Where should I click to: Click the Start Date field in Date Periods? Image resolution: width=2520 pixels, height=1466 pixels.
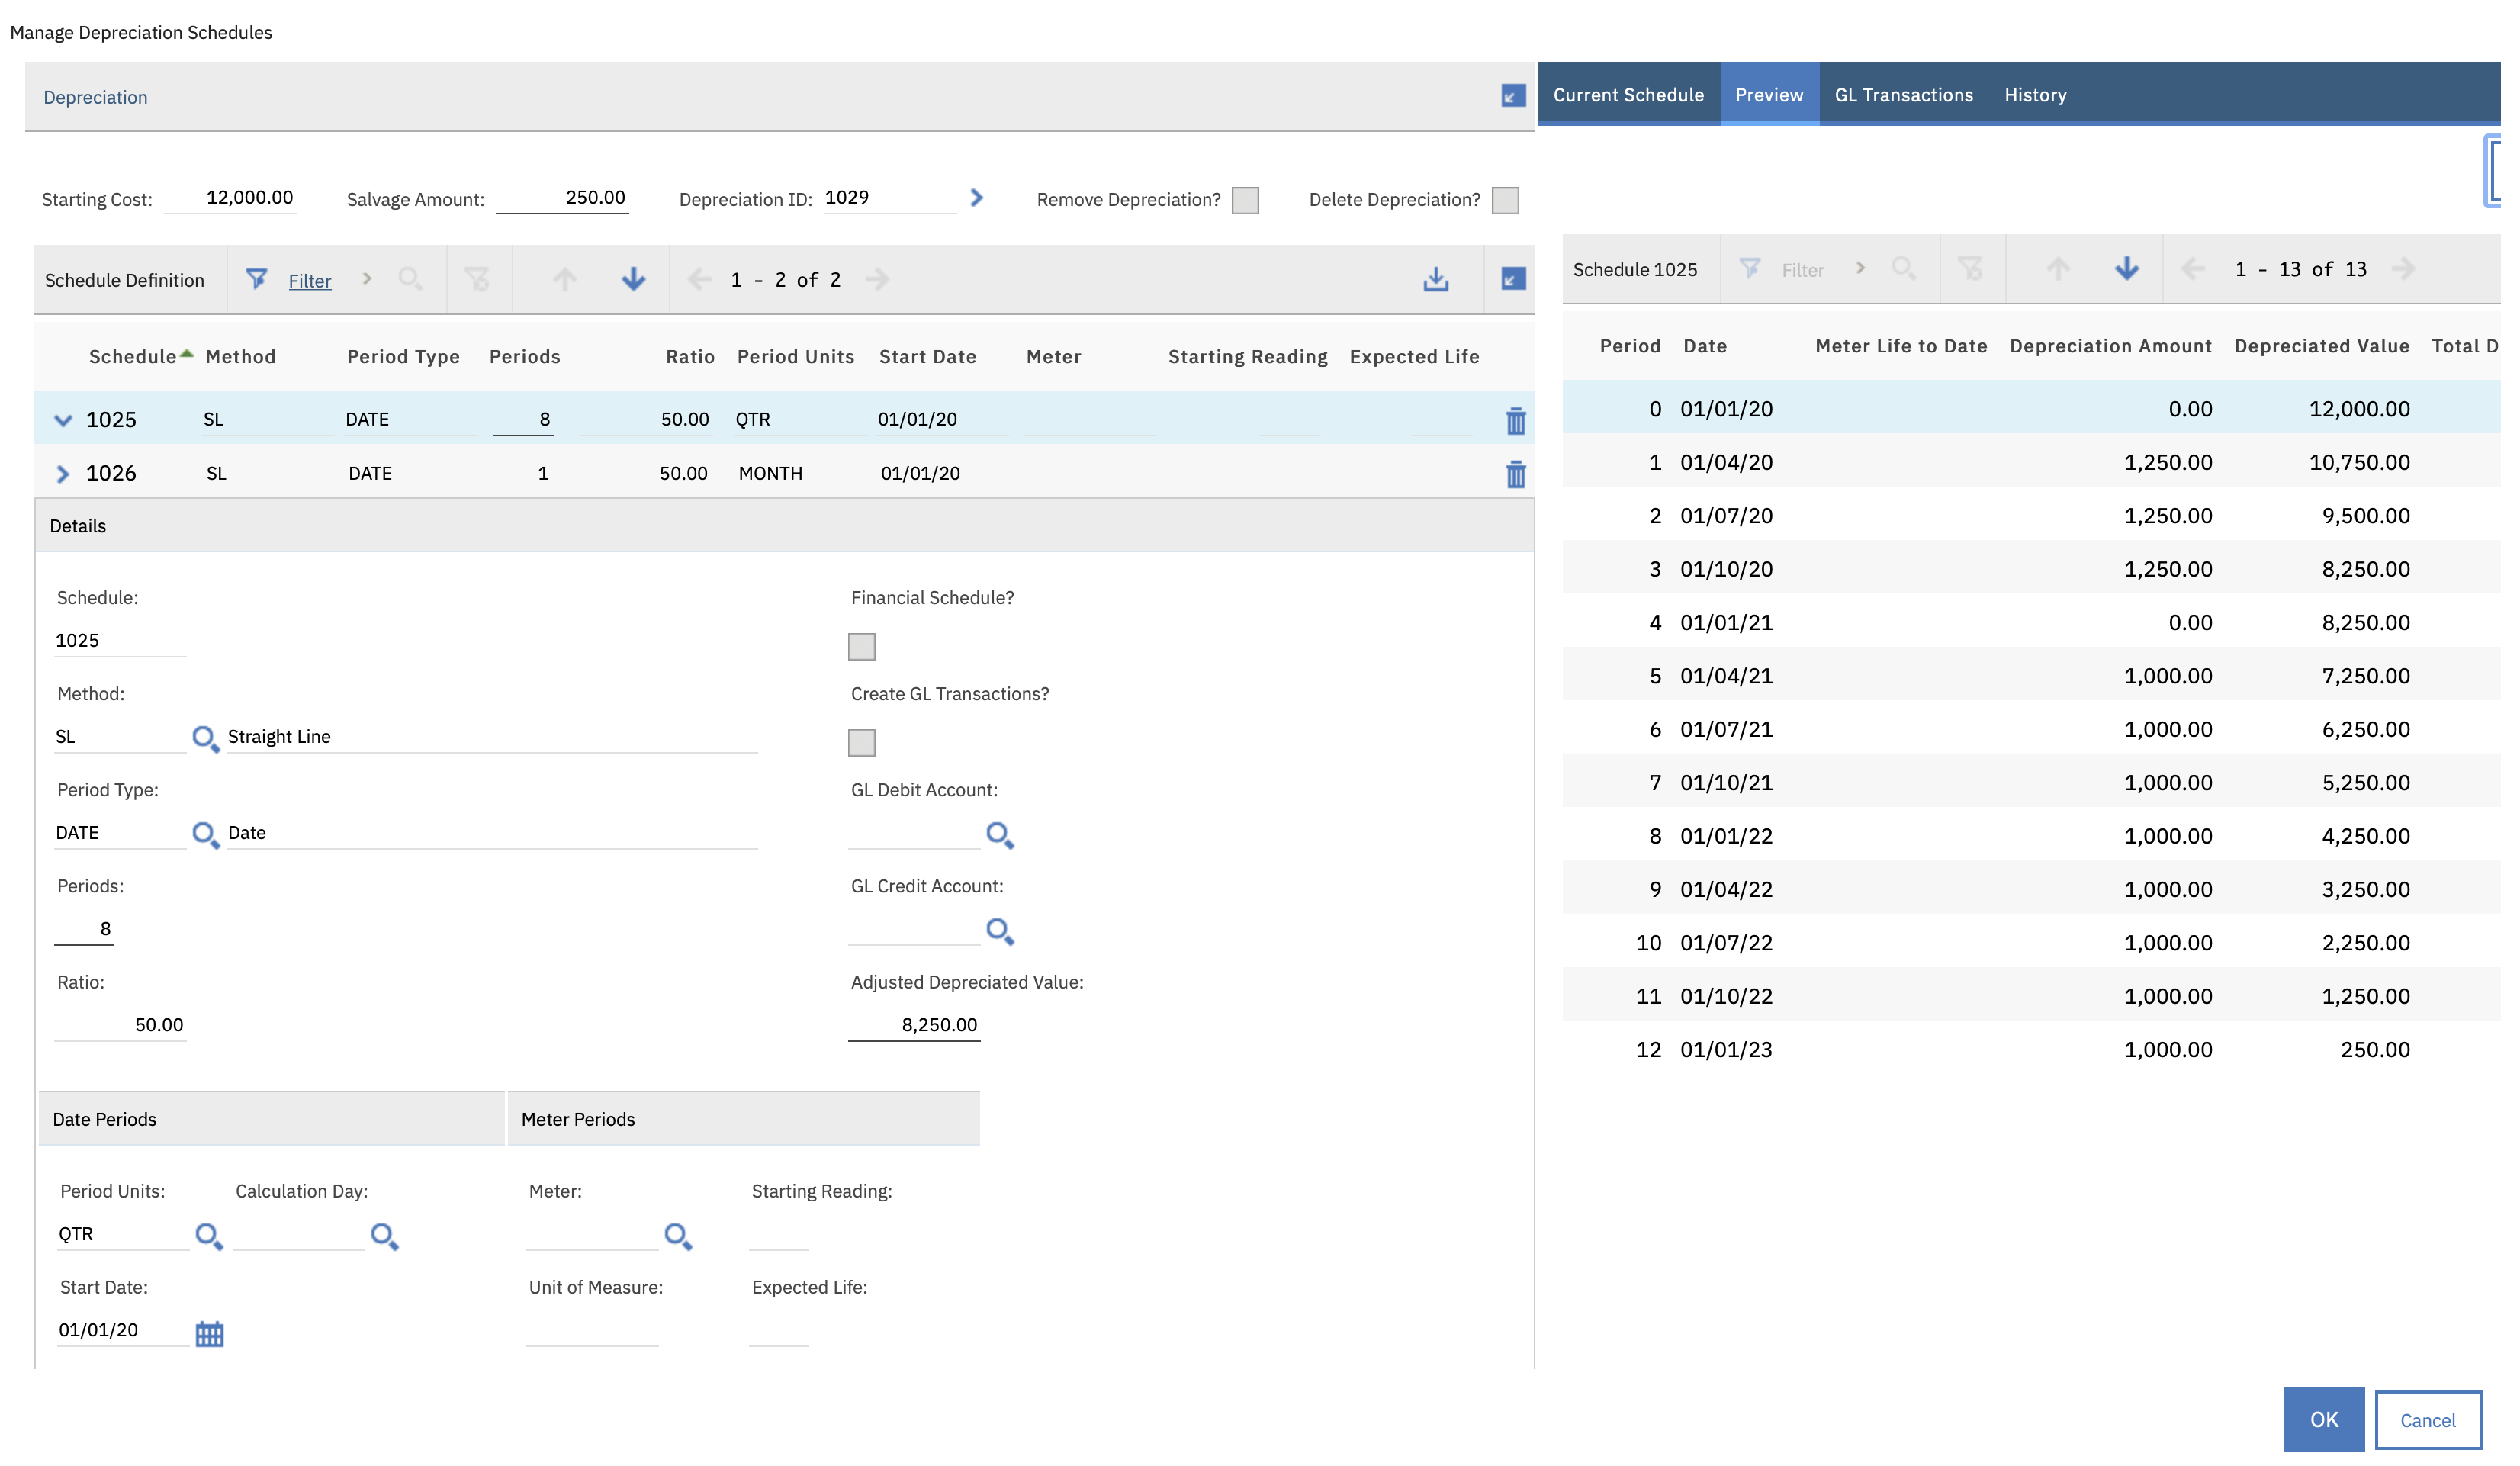122,1330
